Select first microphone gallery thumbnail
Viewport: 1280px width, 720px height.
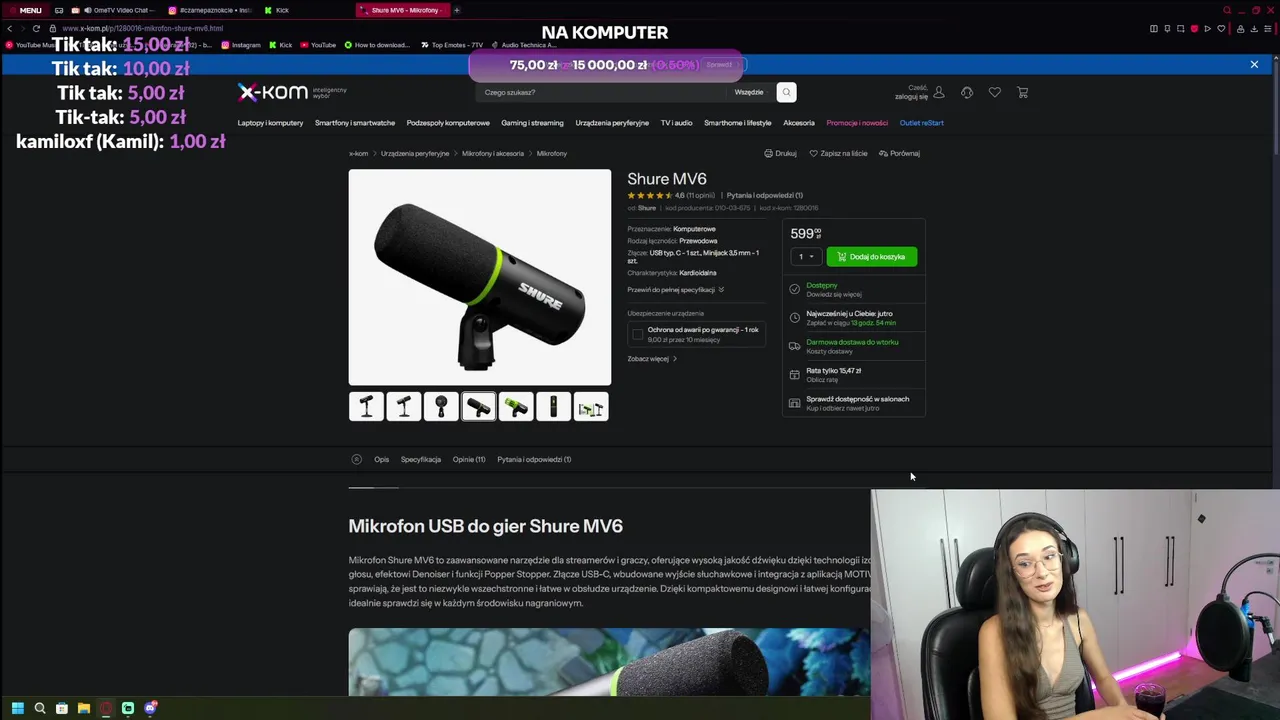(366, 407)
